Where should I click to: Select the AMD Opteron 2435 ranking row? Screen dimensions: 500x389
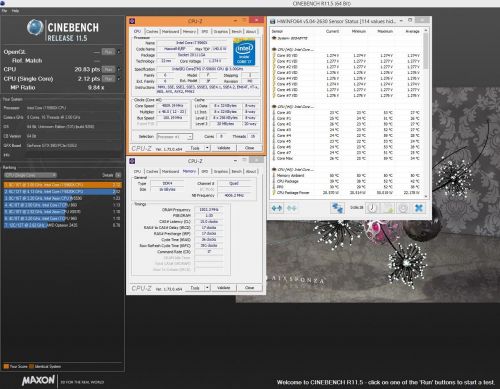[x=62, y=225]
